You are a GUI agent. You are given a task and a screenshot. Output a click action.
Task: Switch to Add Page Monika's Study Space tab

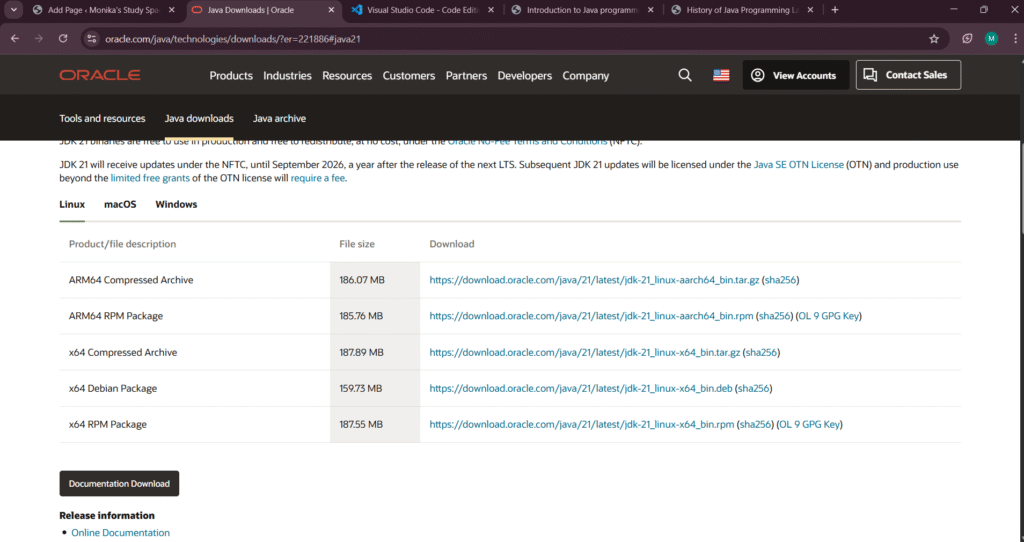click(x=103, y=10)
